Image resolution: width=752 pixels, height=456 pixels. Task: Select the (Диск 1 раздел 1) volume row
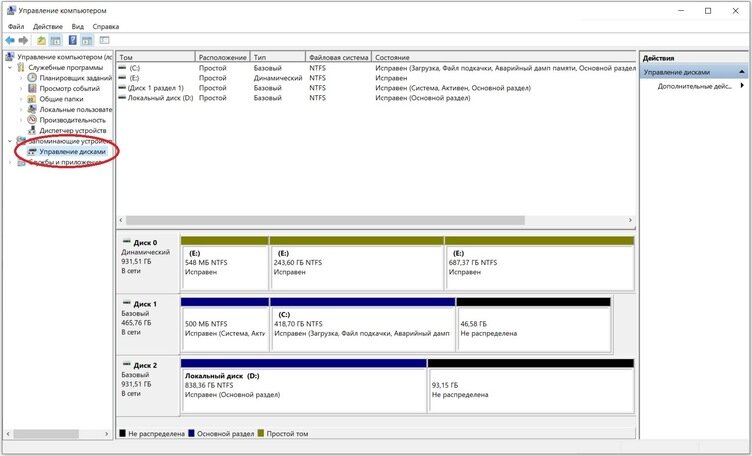[x=376, y=88]
